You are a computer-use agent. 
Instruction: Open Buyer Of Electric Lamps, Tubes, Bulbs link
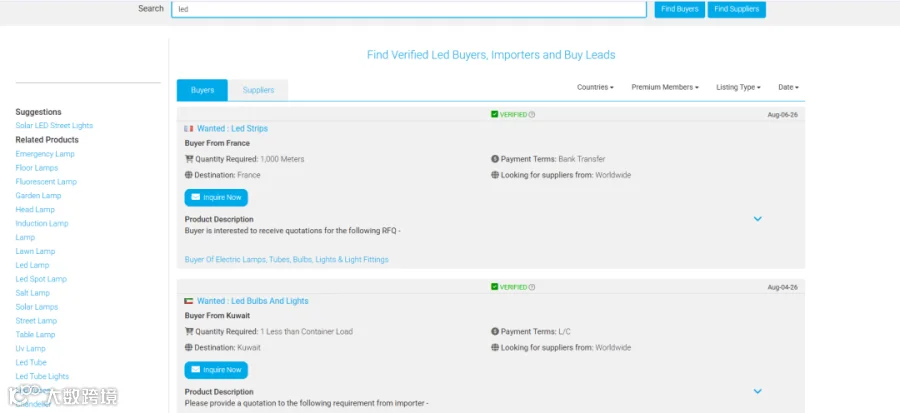click(286, 260)
